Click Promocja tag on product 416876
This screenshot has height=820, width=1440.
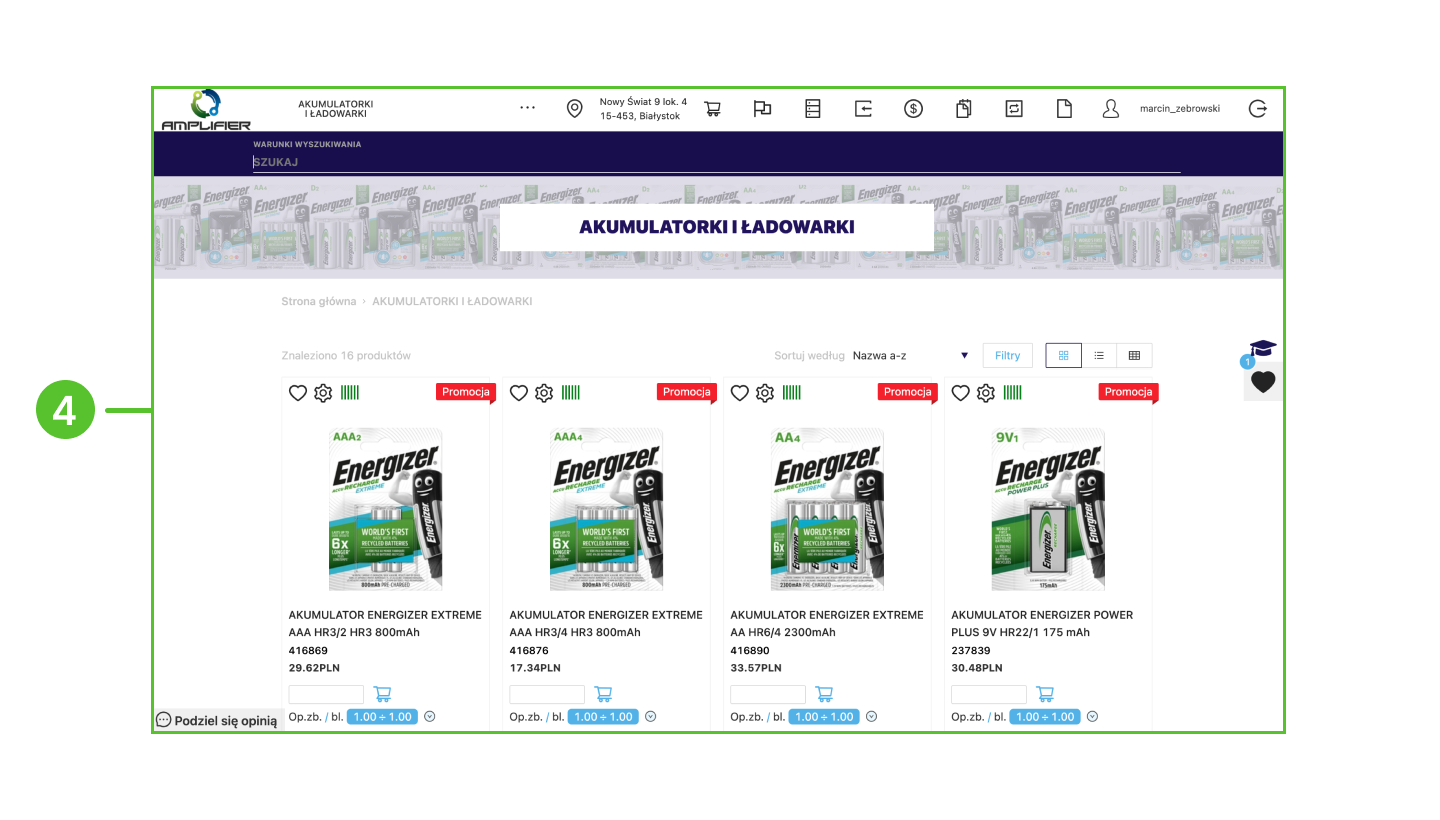click(685, 392)
